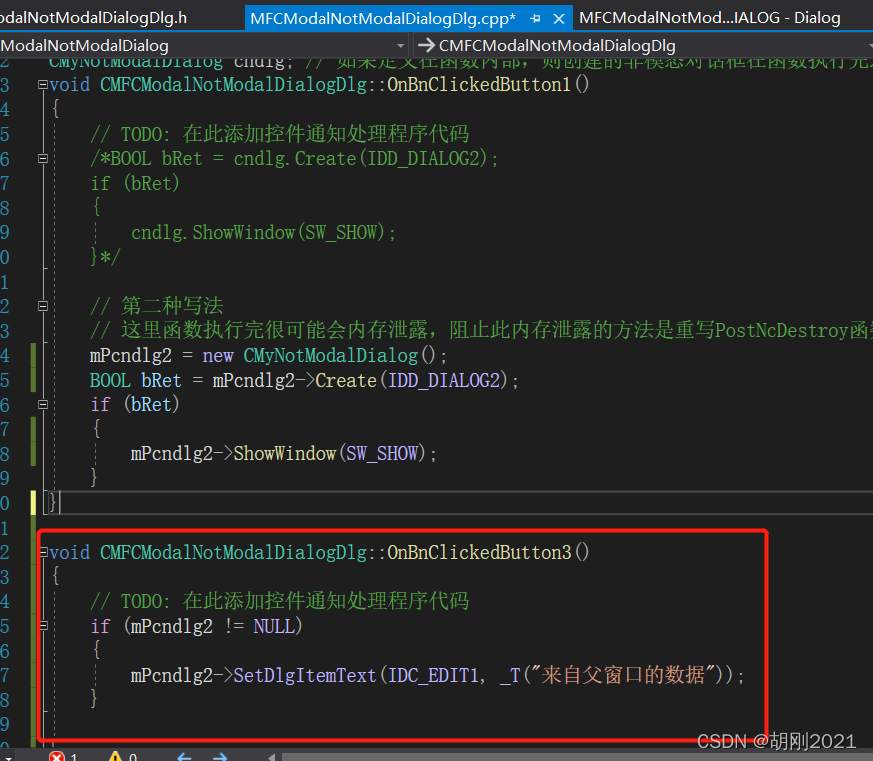This screenshot has height=761, width=873.
Task: Click the TODO comment inside OnBnClickedButton3
Action: 279,601
